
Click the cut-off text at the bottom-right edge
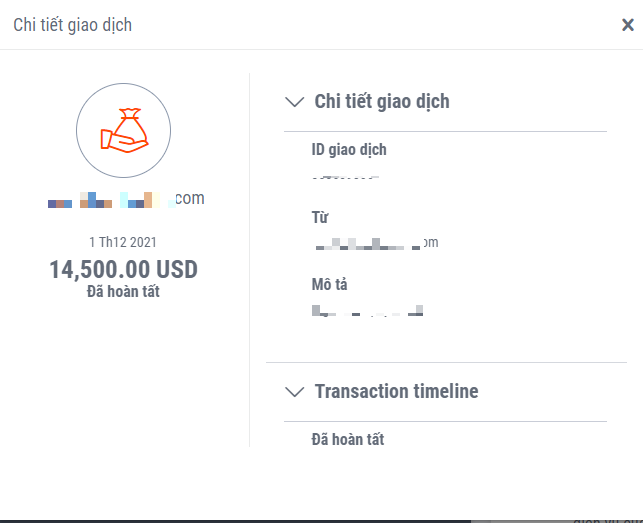click(x=608, y=520)
